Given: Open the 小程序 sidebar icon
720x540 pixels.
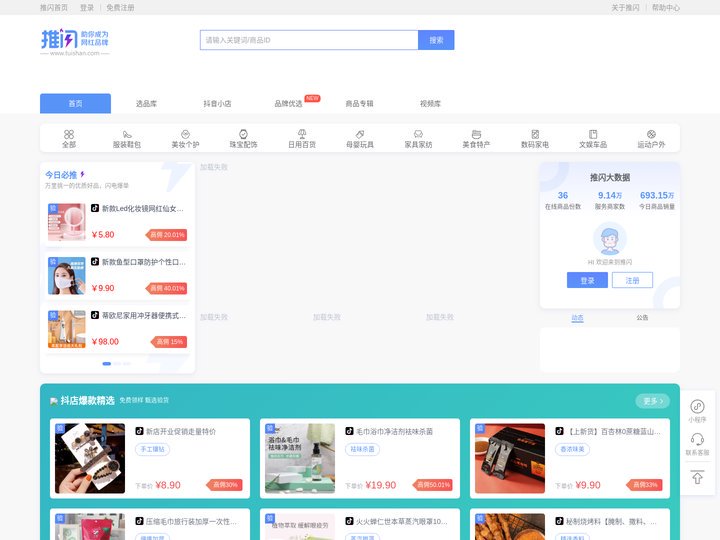Looking at the screenshot, I should (x=698, y=406).
